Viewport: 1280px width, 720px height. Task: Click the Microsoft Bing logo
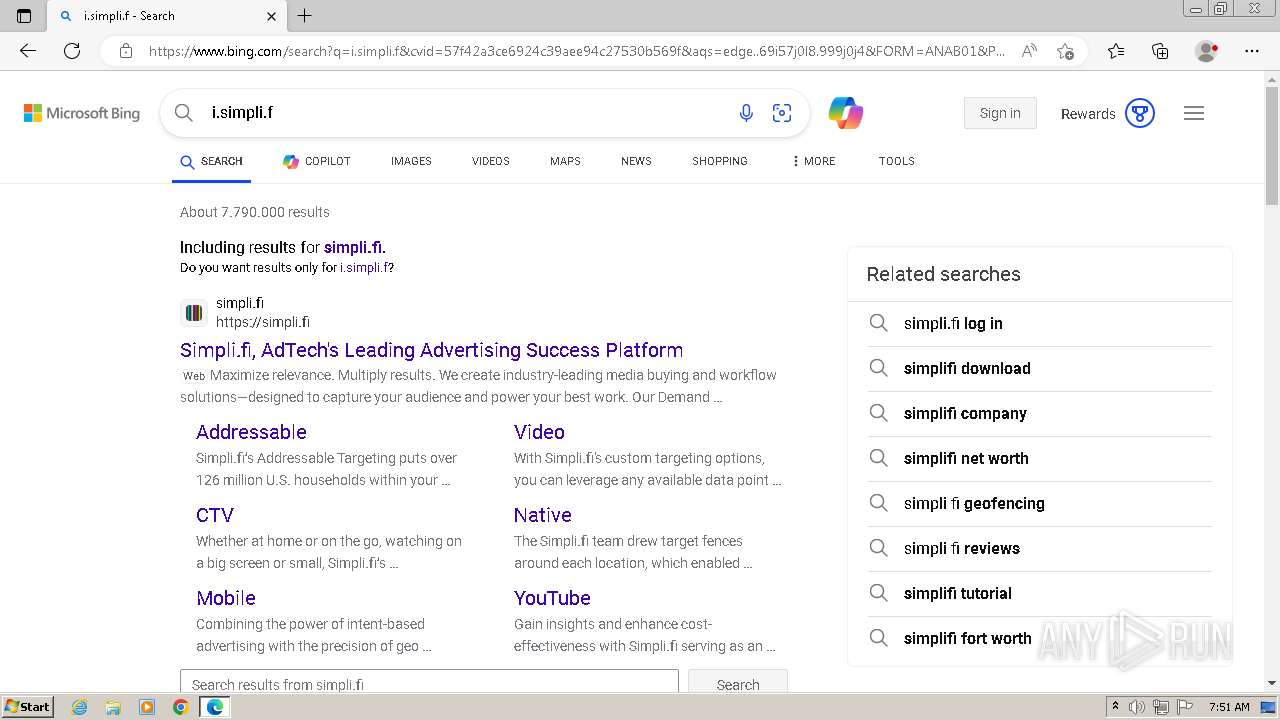point(82,113)
